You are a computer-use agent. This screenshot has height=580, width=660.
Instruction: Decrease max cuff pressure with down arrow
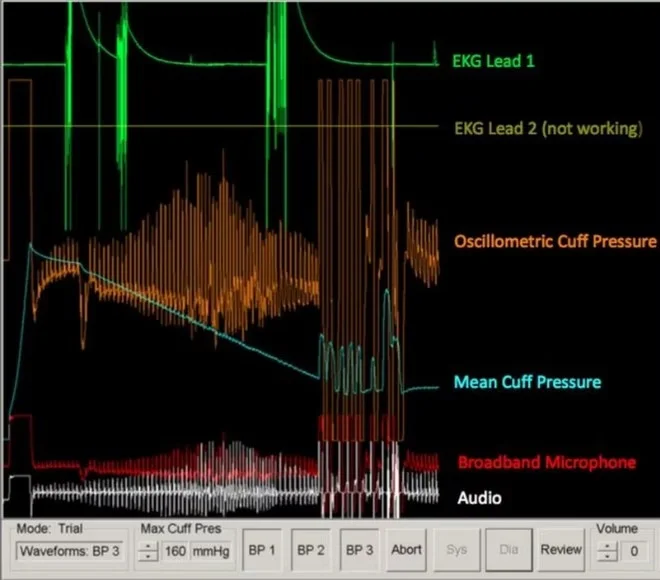coord(148,556)
